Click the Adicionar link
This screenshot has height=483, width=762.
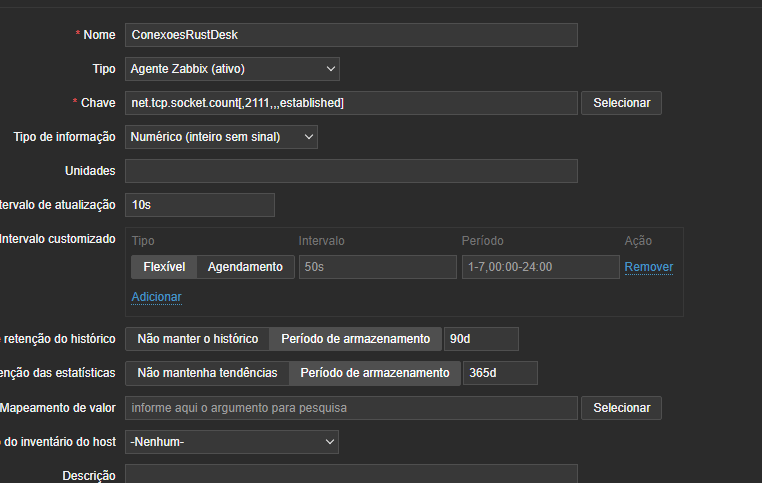point(157,297)
